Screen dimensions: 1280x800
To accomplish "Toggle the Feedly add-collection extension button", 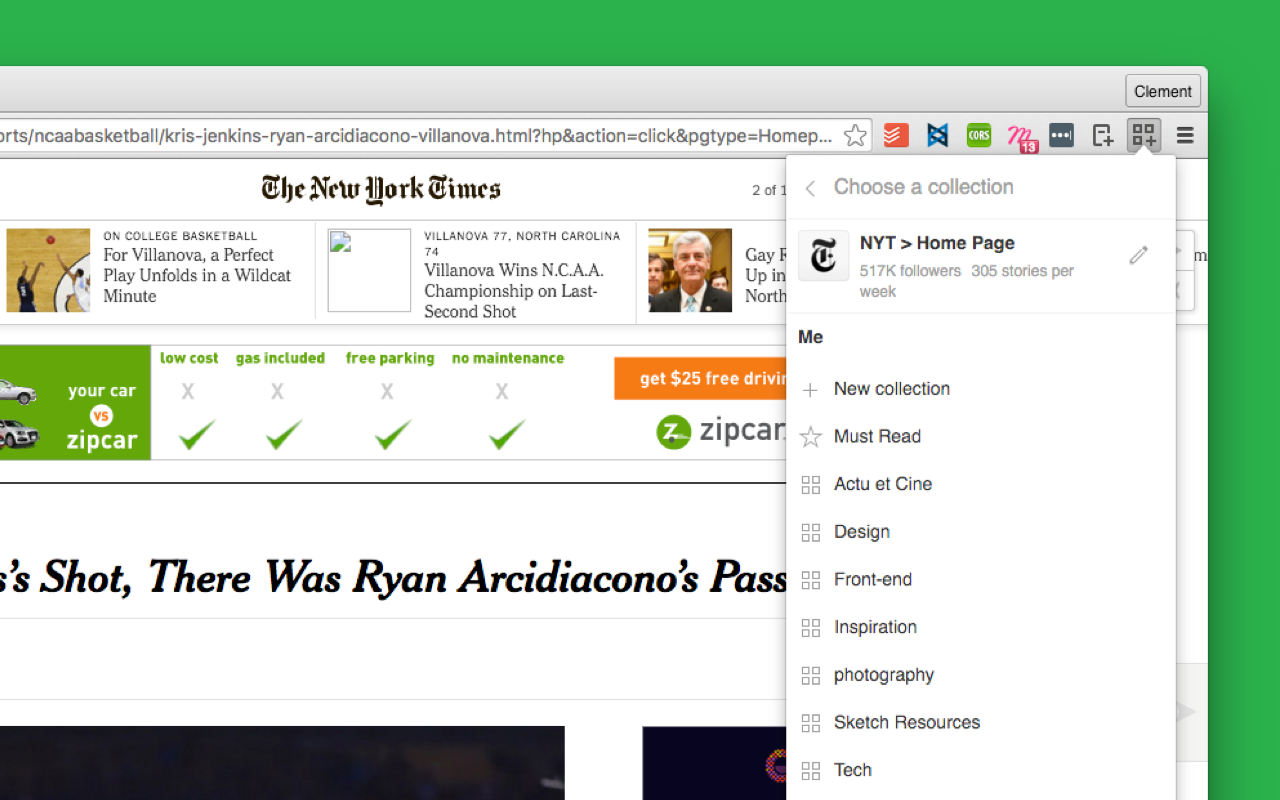I will pos(1144,135).
